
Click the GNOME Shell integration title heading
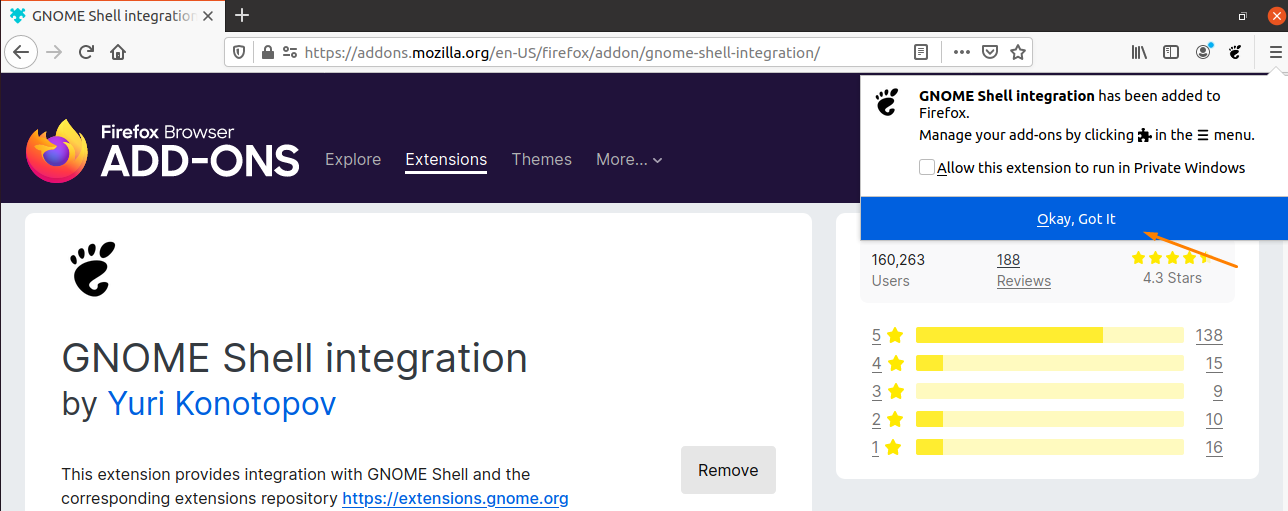(294, 357)
